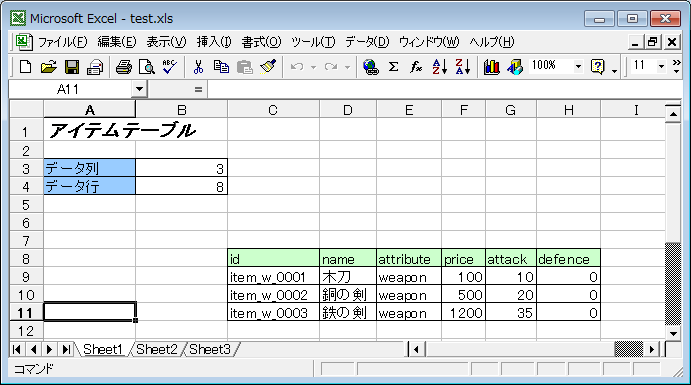This screenshot has height=385, width=691.
Task: Open Office Assistant help icon
Action: click(598, 67)
